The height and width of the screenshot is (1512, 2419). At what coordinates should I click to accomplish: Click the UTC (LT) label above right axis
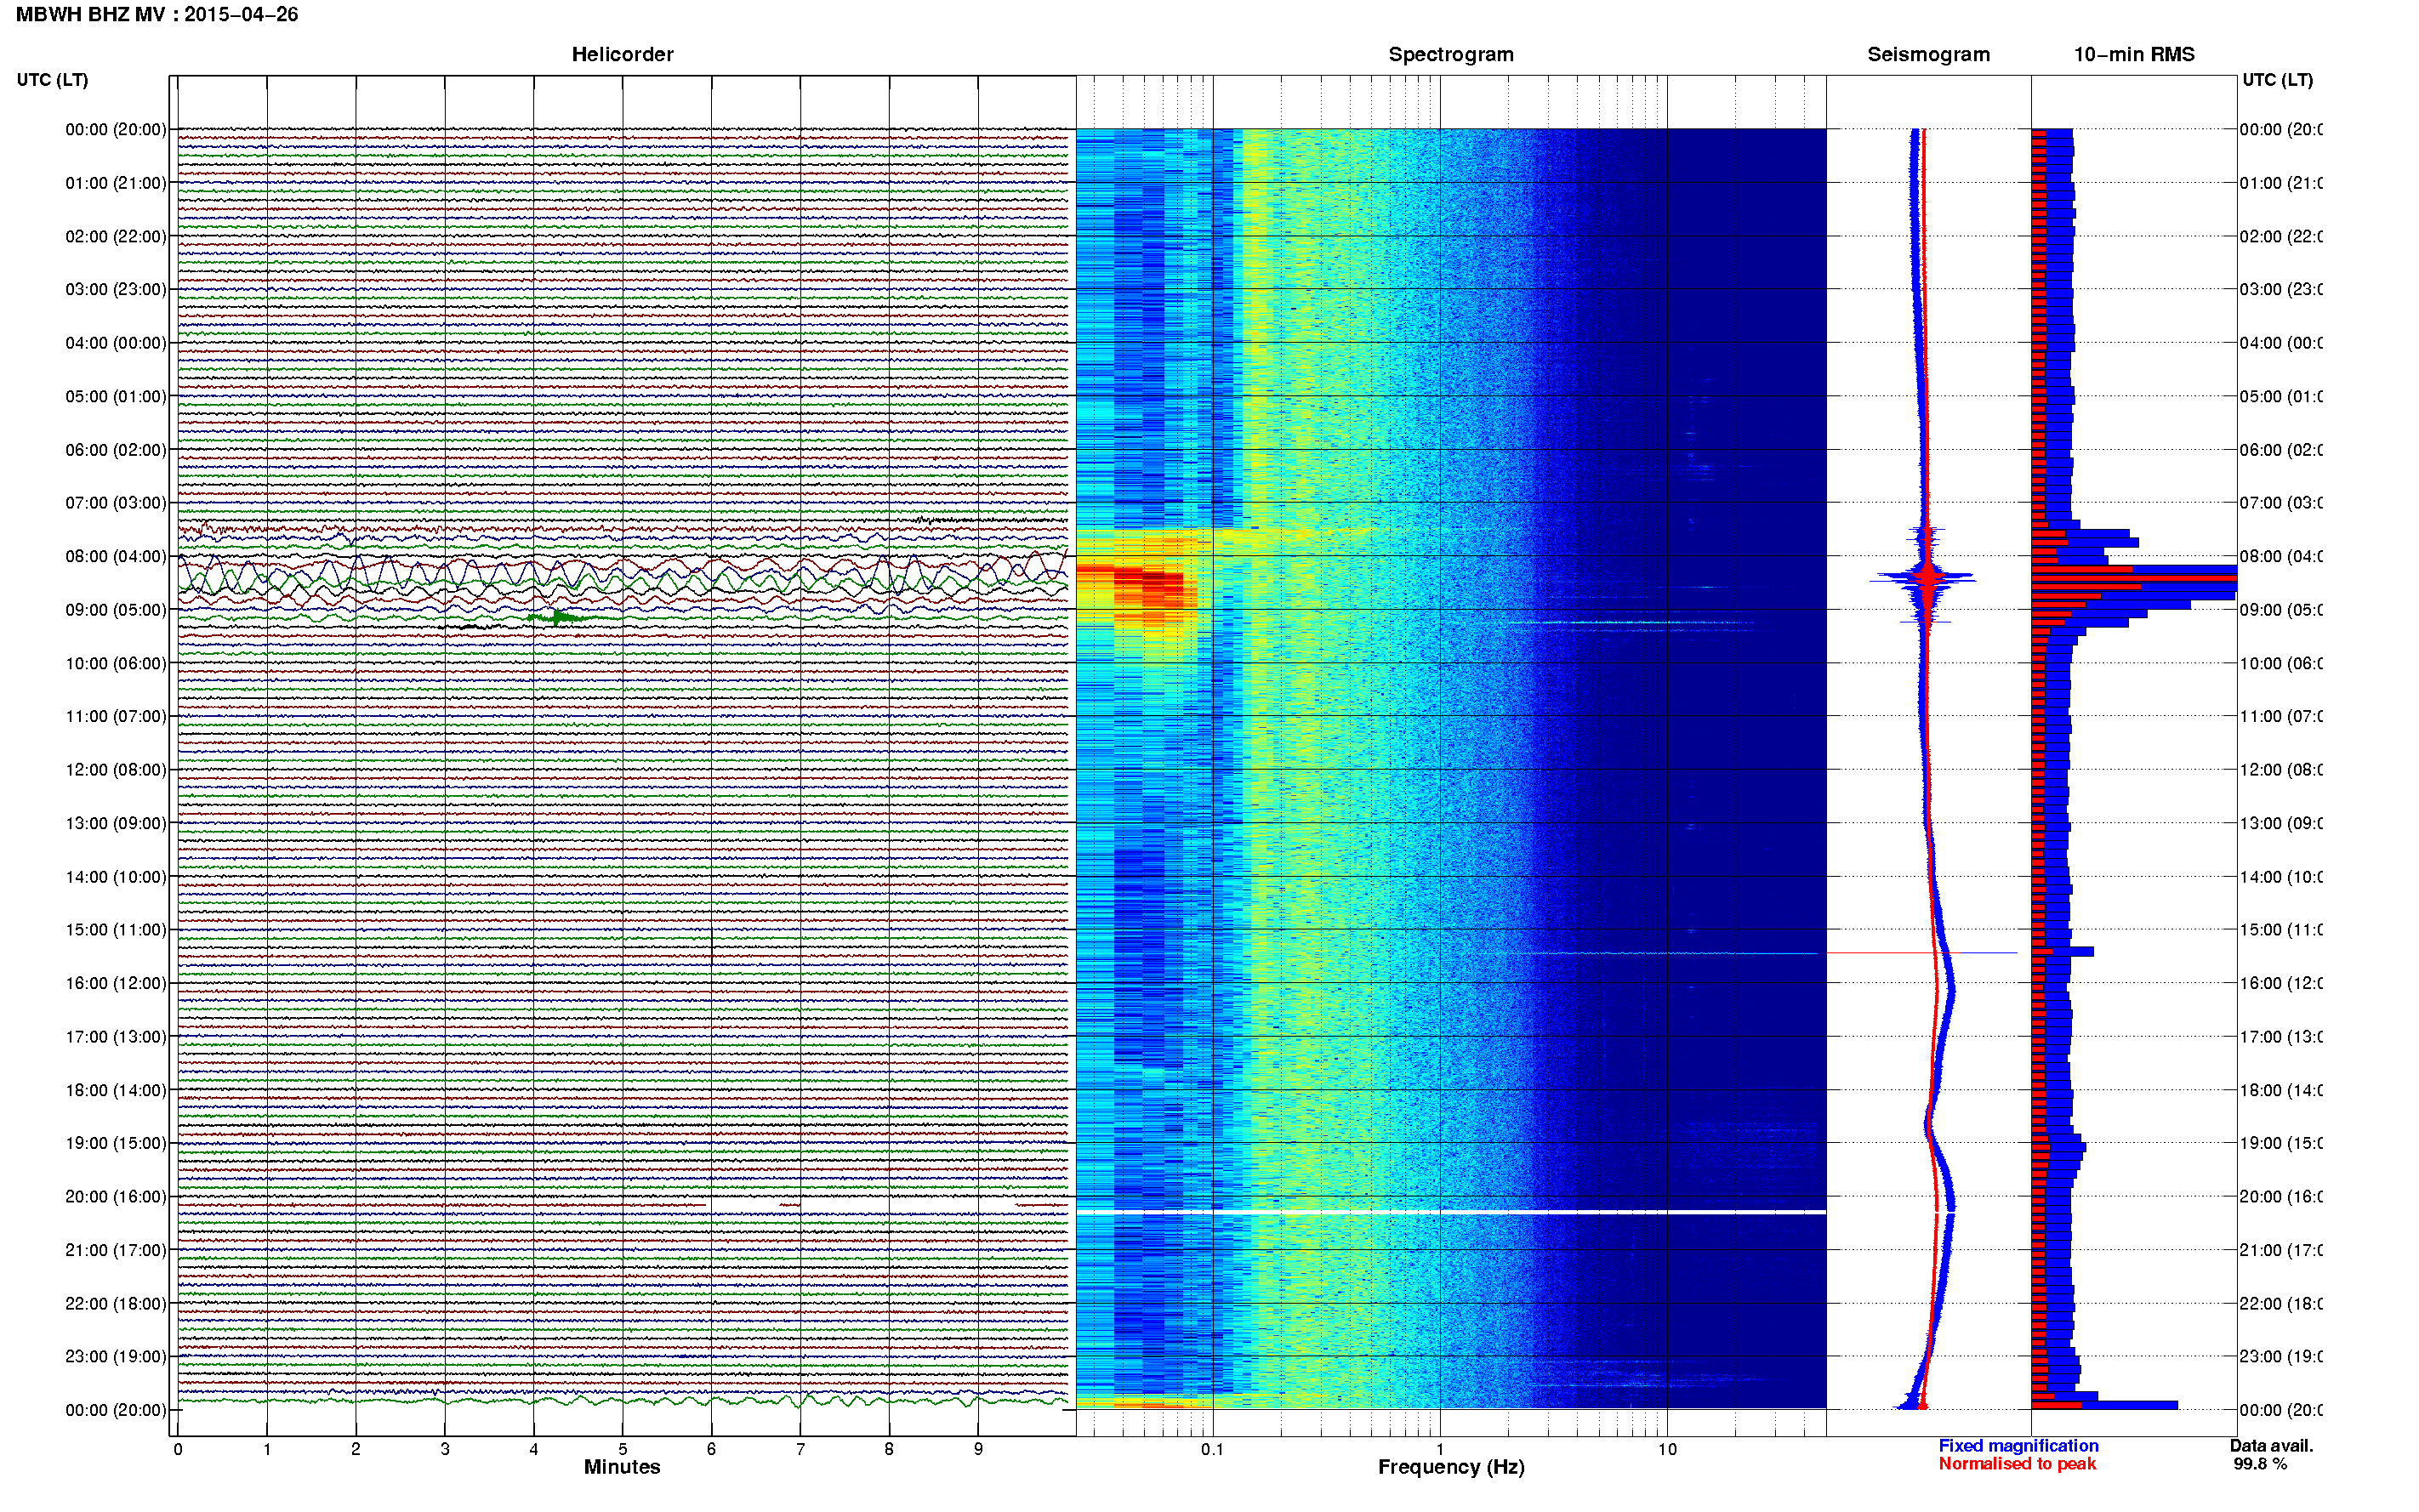point(2277,80)
